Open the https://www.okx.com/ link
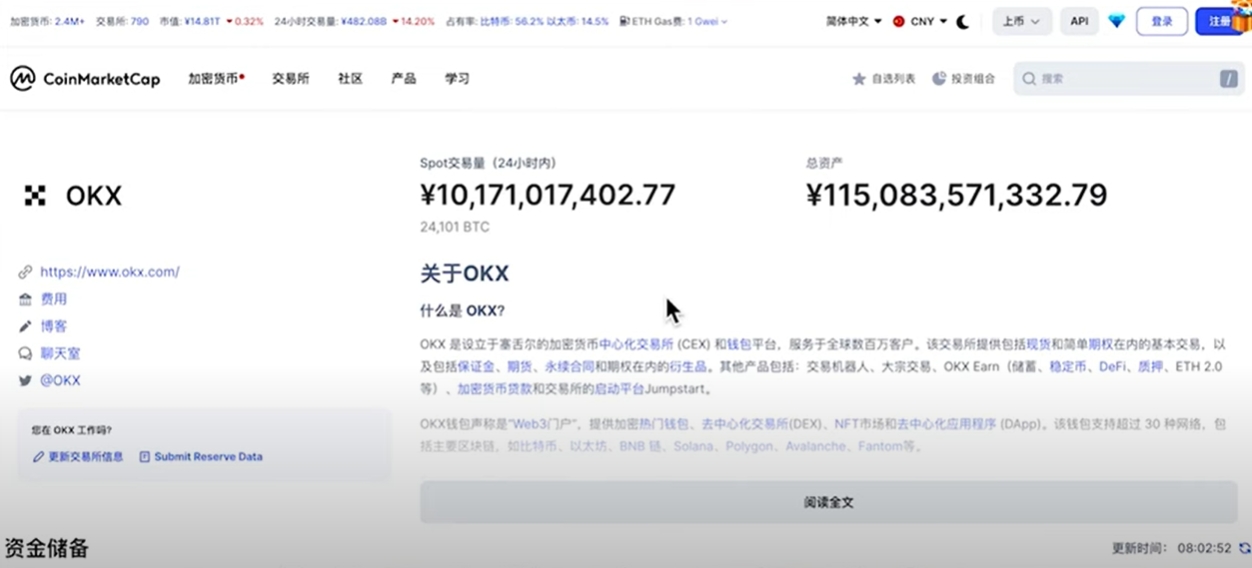This screenshot has width=1252, height=568. [x=110, y=272]
